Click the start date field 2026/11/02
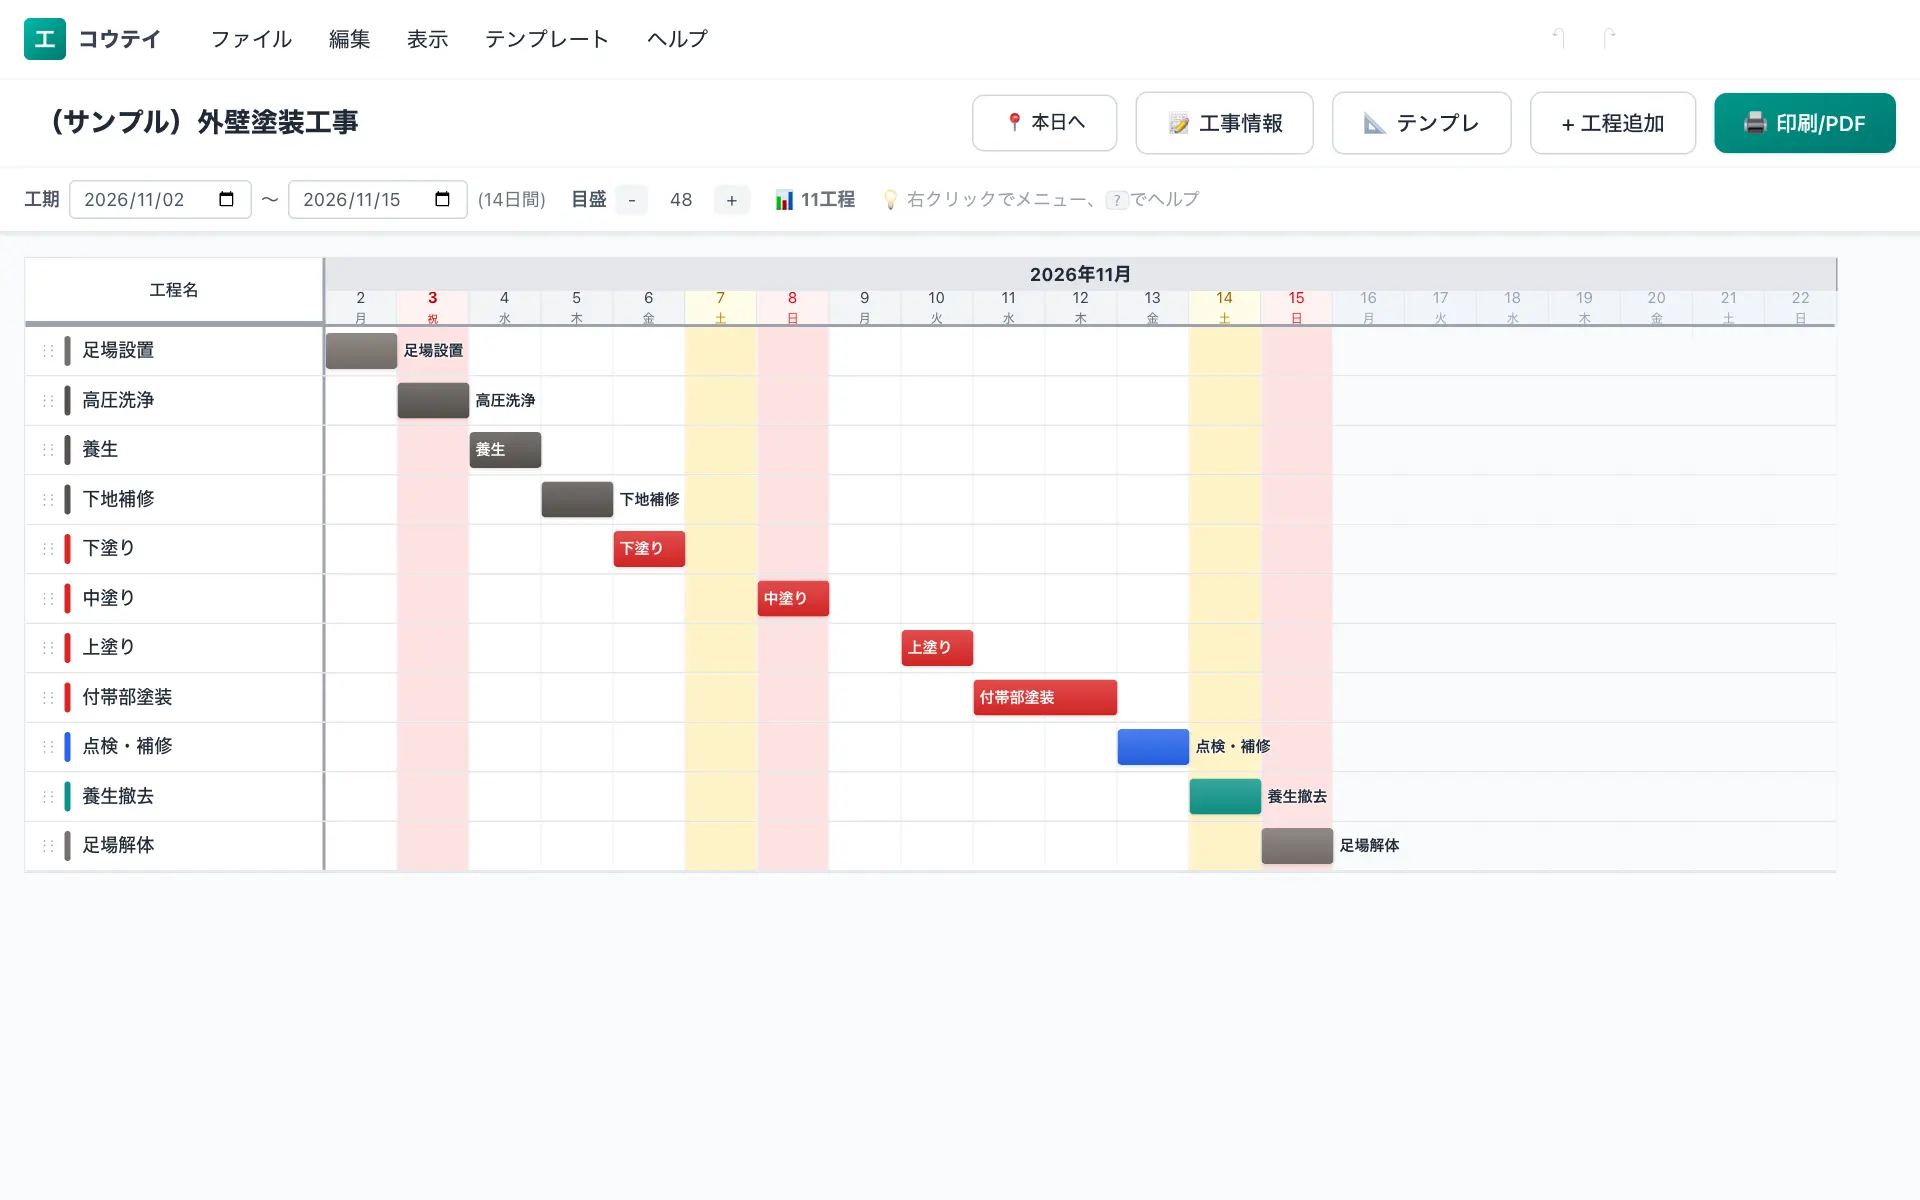The image size is (1920, 1200). click(x=160, y=200)
